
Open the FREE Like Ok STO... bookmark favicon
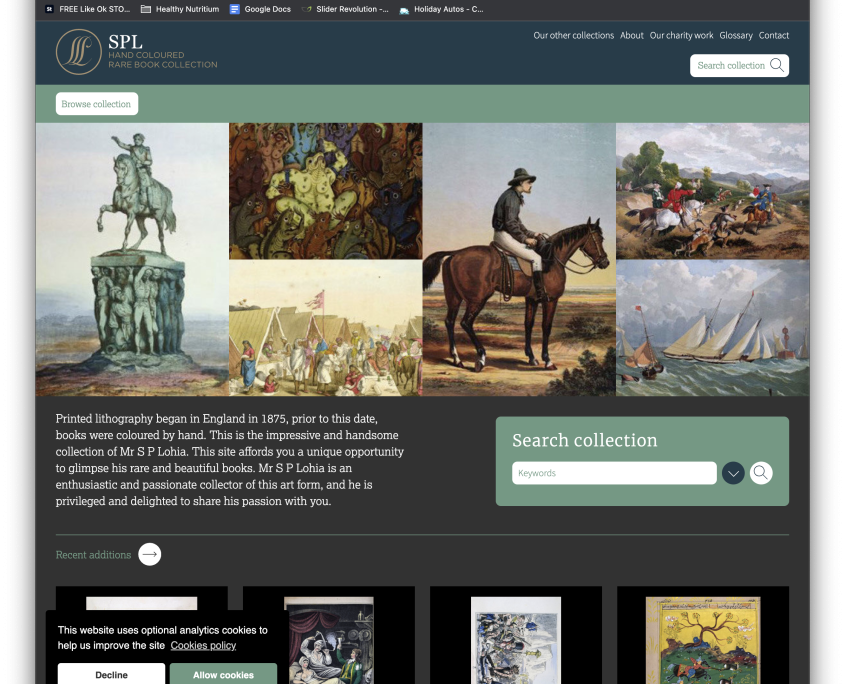[x=49, y=9]
